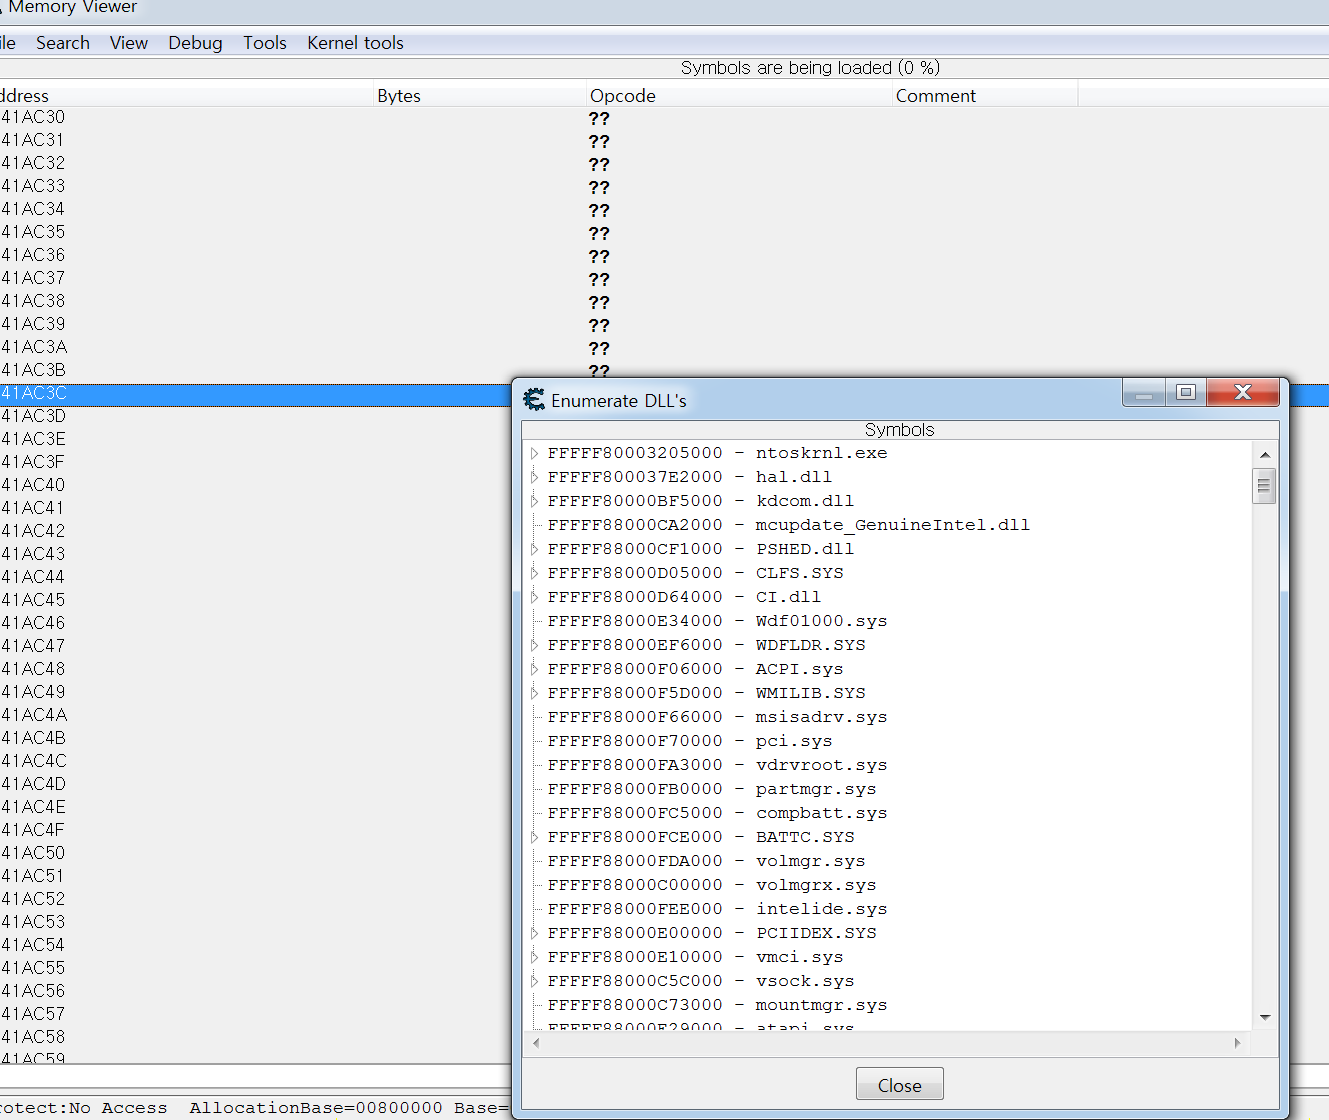Expand the ntoskrnl.exe module entry
Screen dimensions: 1329x1120
[534, 452]
